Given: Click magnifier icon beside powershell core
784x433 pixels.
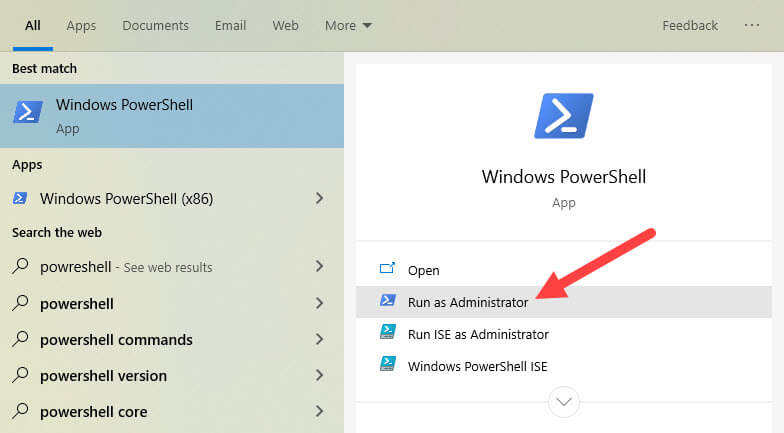Looking at the screenshot, I should [x=20, y=410].
